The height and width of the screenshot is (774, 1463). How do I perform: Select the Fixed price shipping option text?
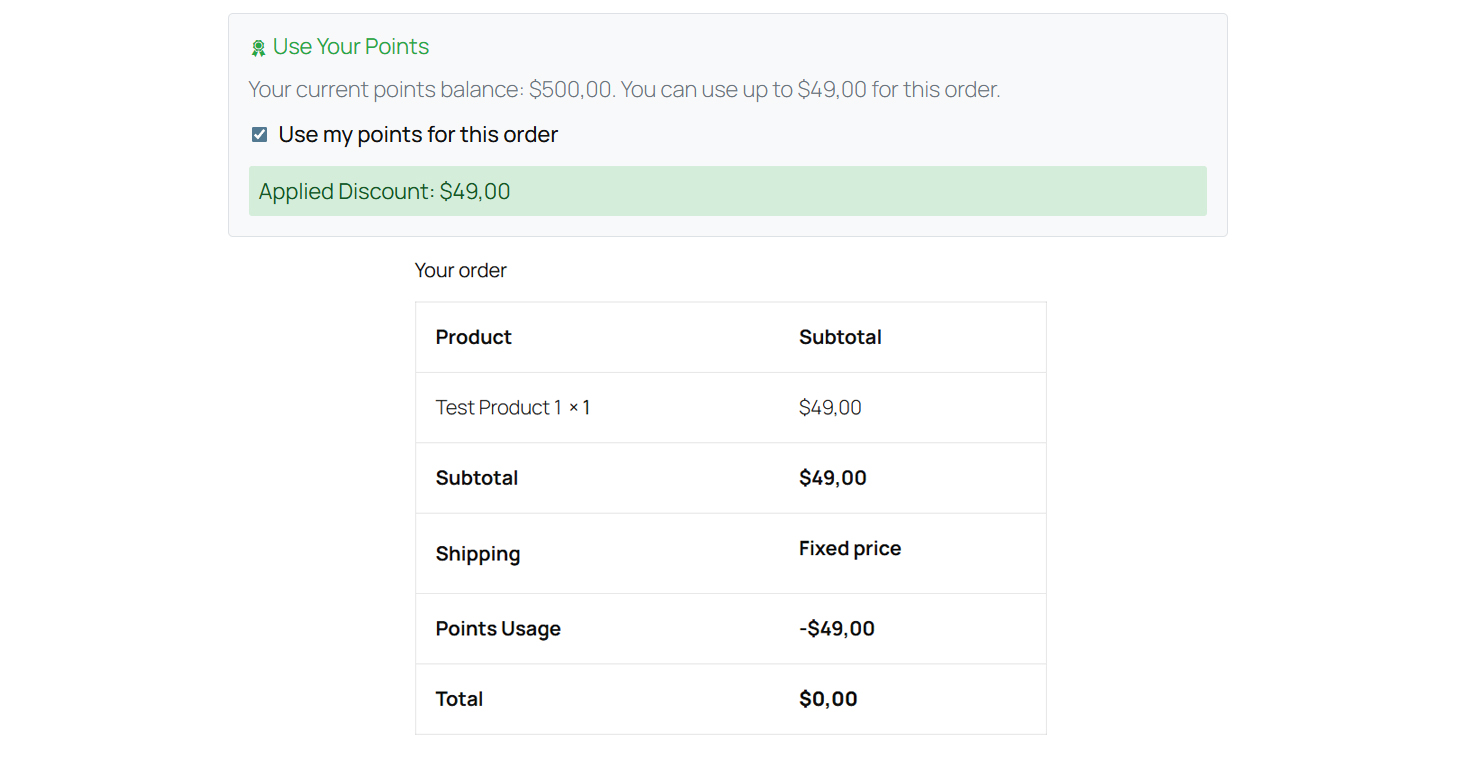coord(850,548)
